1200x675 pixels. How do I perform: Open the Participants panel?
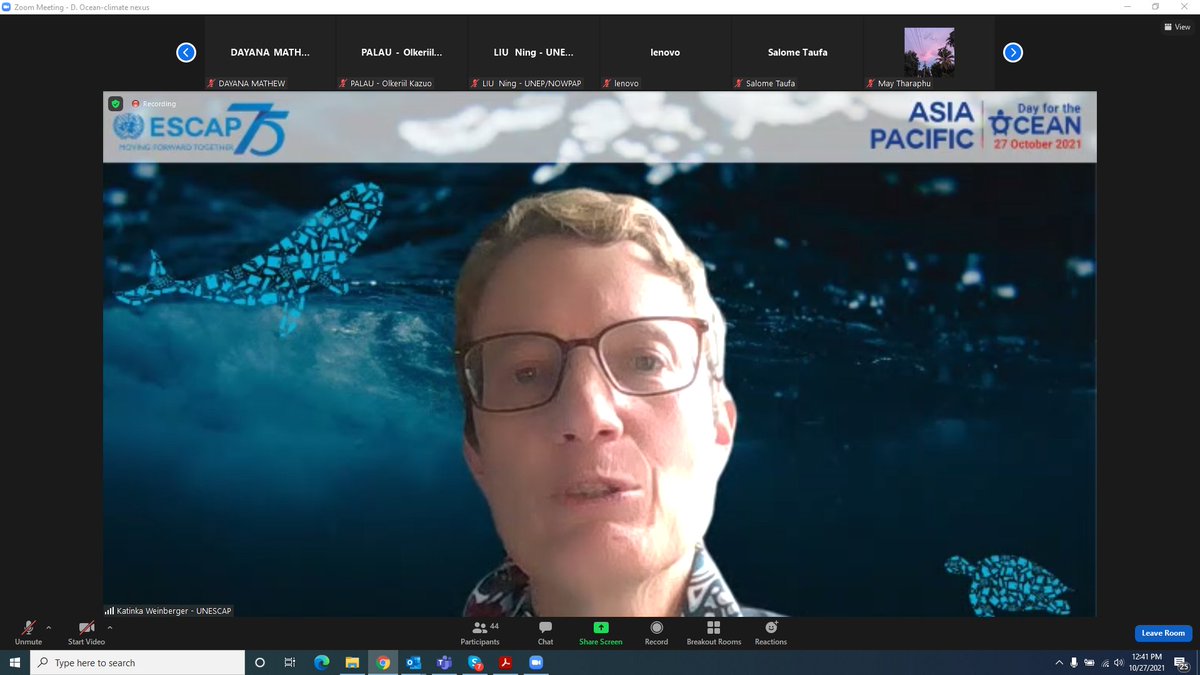[x=480, y=632]
